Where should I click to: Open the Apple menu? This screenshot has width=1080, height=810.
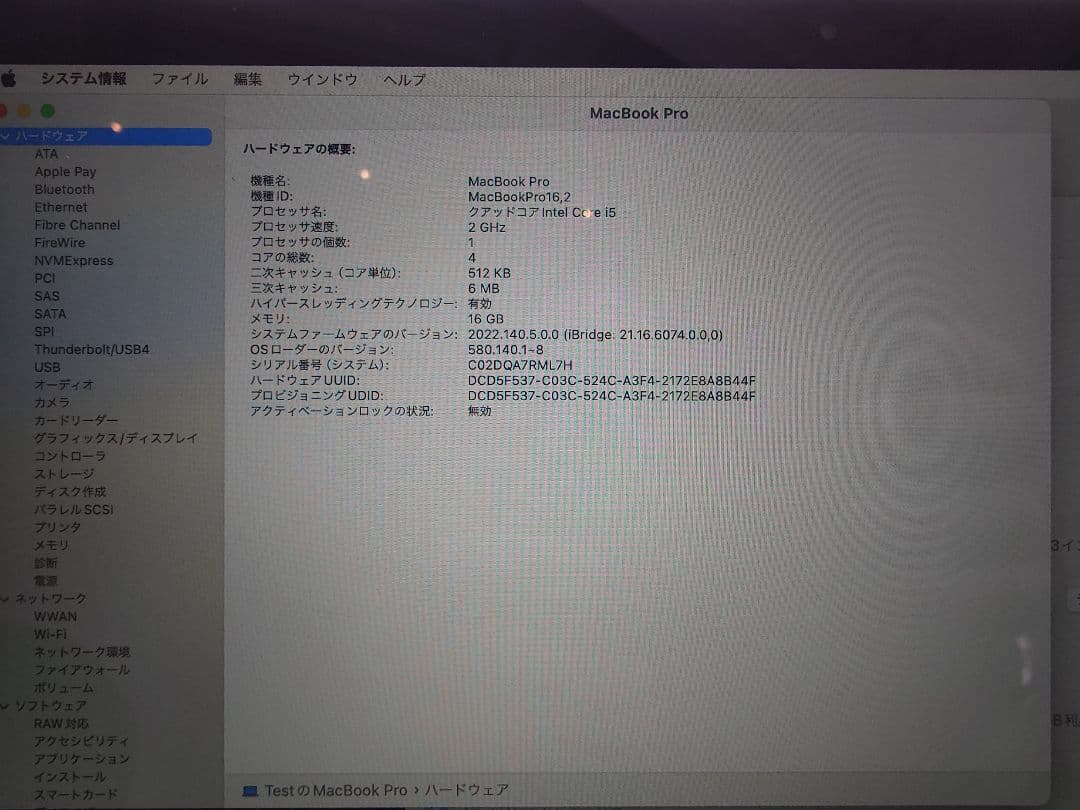tap(10, 77)
